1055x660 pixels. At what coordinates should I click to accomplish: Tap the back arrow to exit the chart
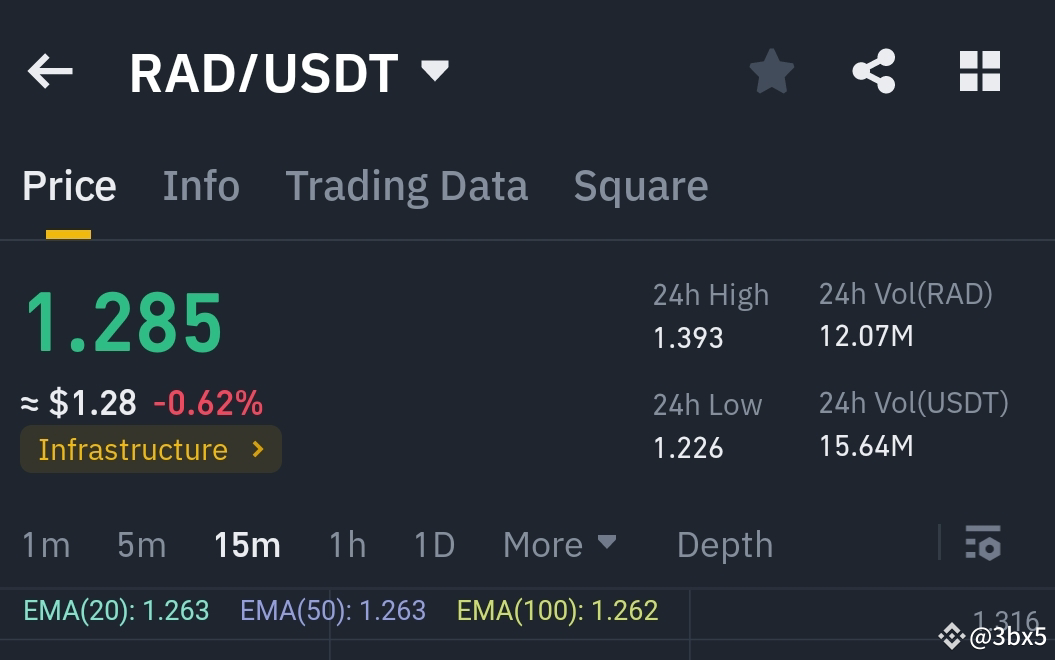[x=50, y=70]
